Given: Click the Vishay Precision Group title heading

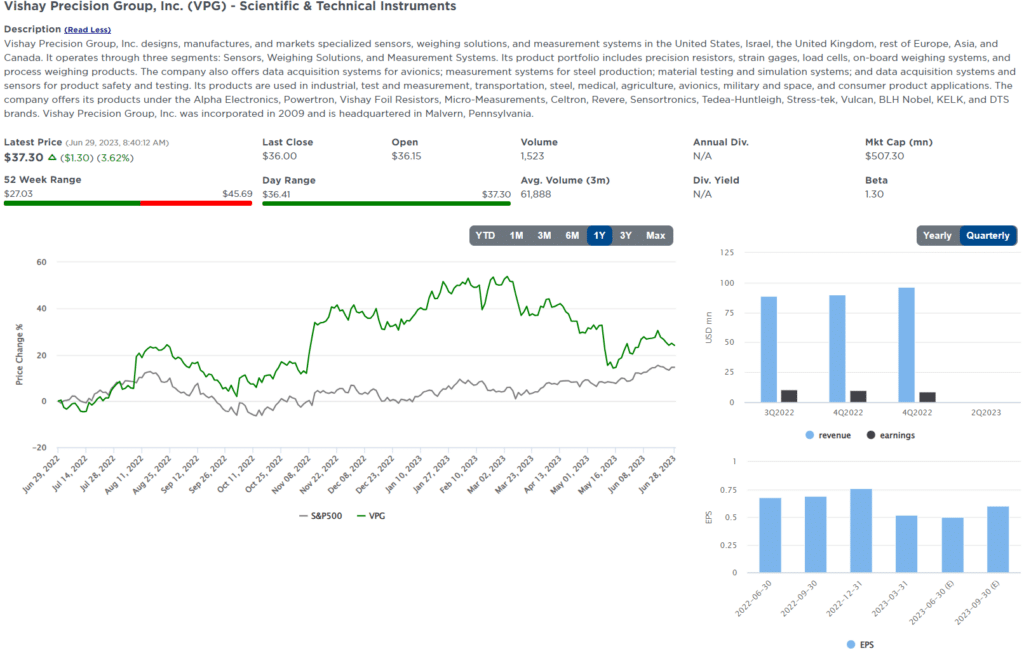Looking at the screenshot, I should click(230, 7).
